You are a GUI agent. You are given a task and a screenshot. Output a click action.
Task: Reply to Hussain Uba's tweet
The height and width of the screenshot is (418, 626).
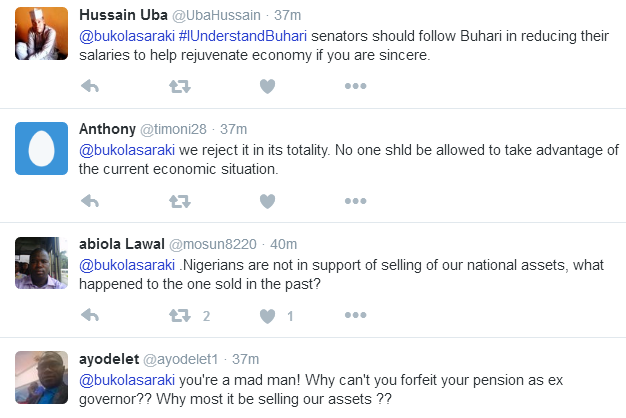click(x=89, y=86)
